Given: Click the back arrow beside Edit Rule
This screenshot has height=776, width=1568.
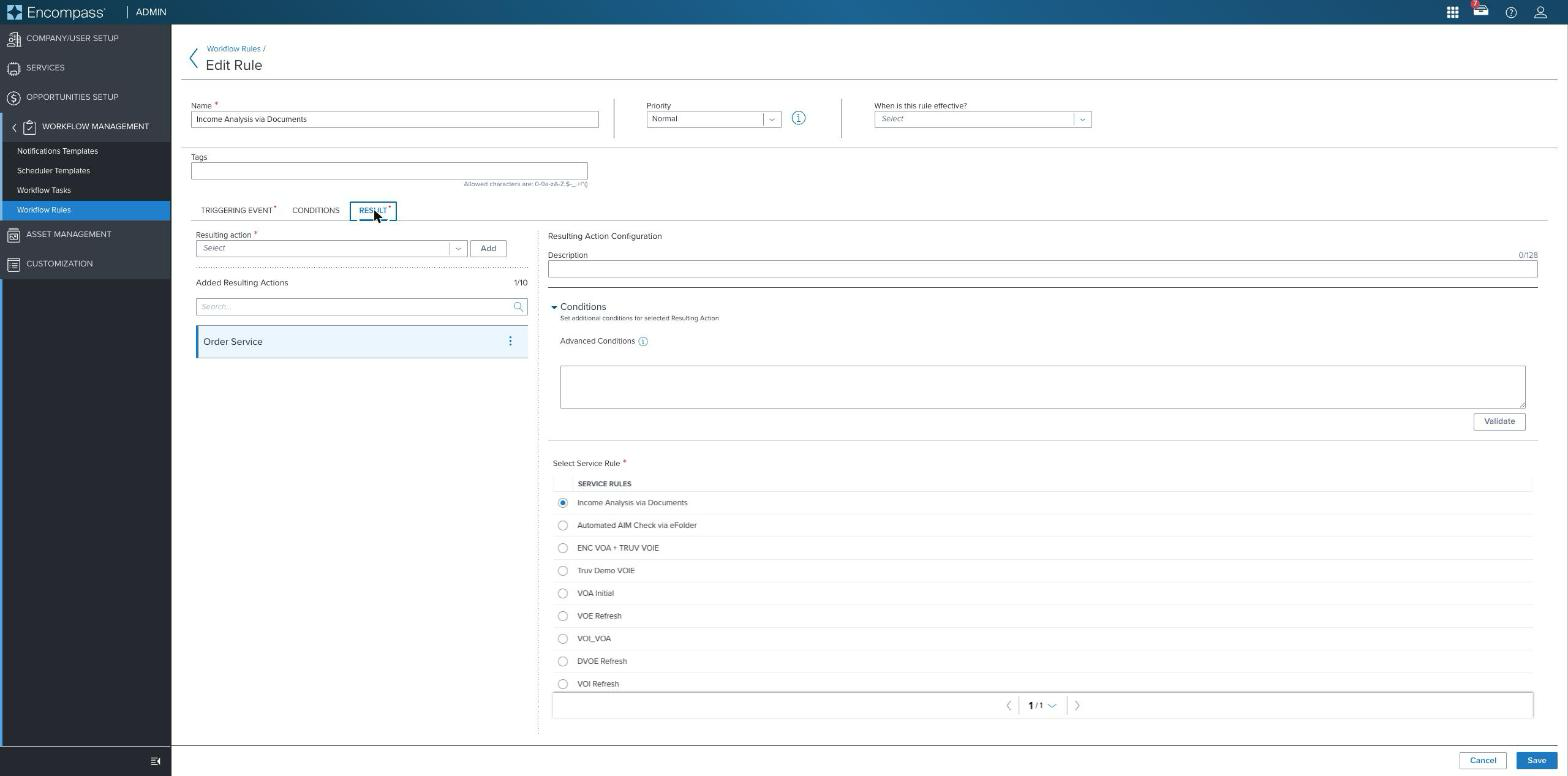Looking at the screenshot, I should pos(194,58).
